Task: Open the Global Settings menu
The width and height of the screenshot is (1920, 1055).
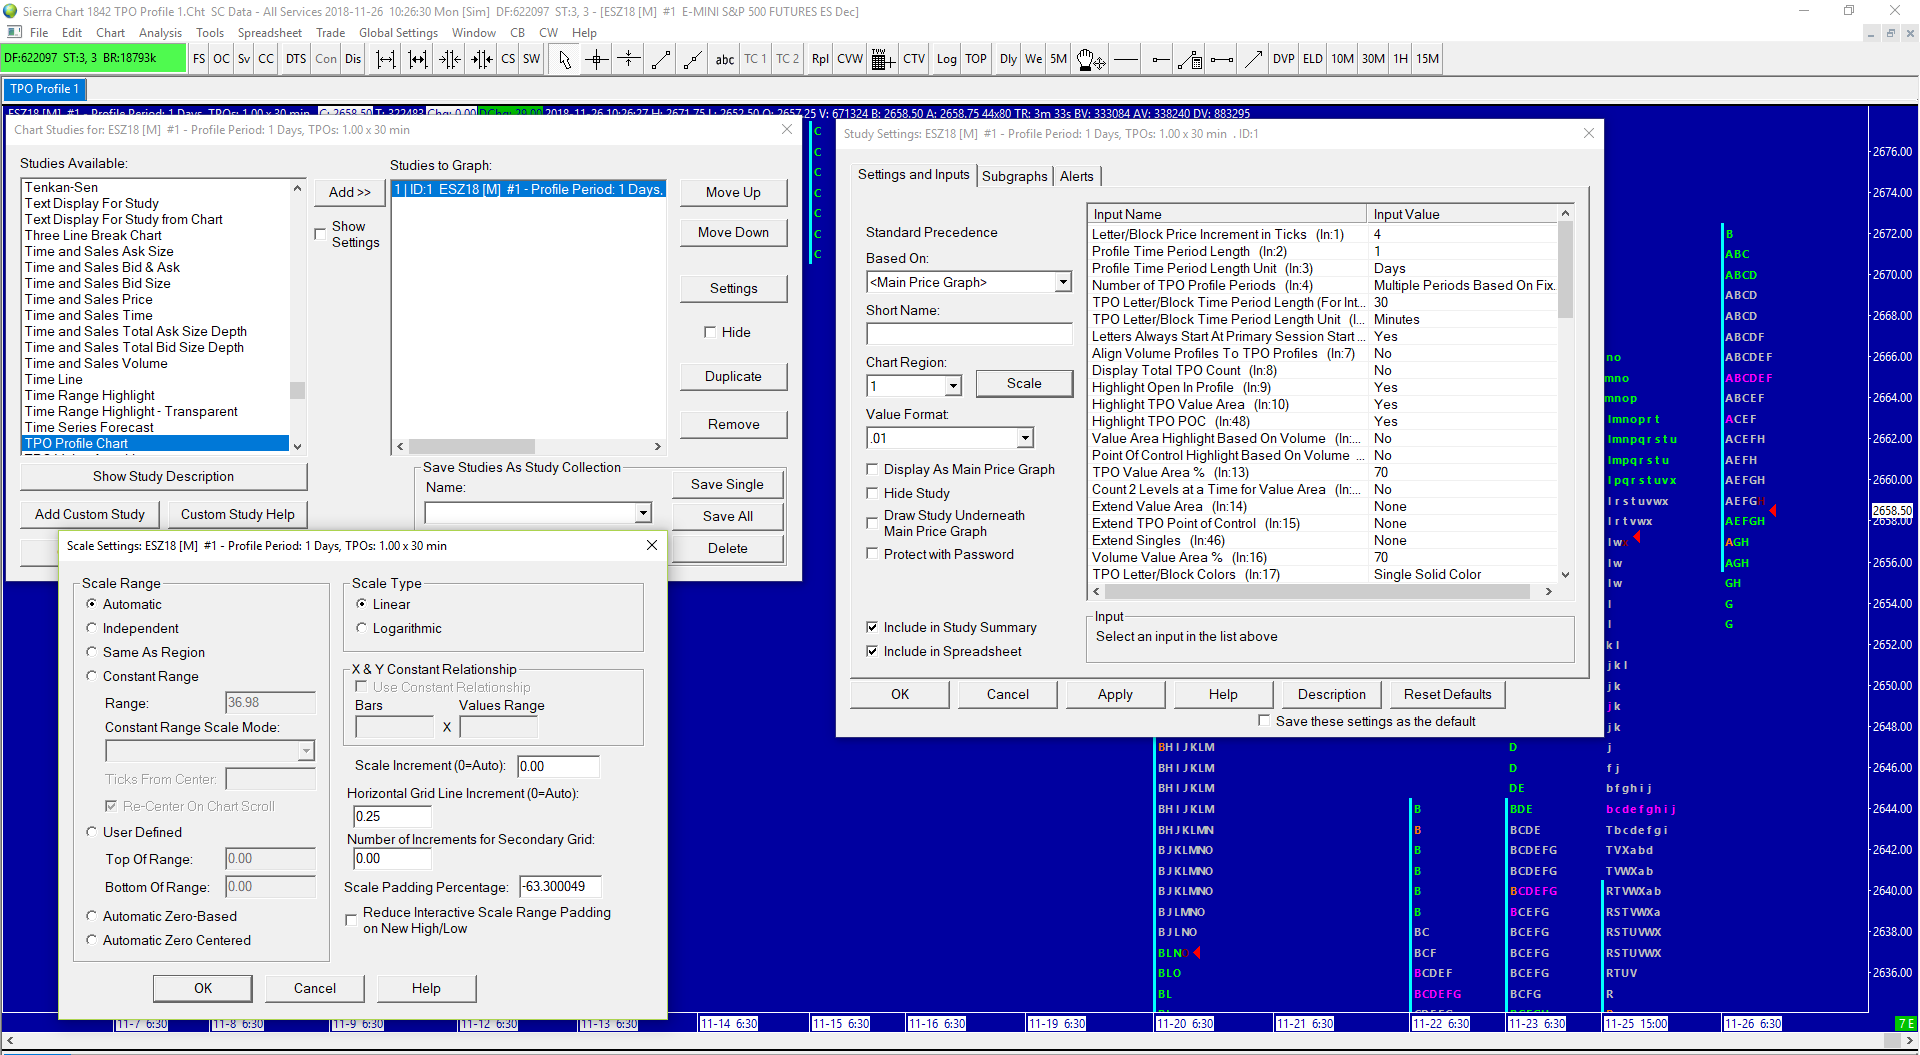Action: [x=398, y=33]
